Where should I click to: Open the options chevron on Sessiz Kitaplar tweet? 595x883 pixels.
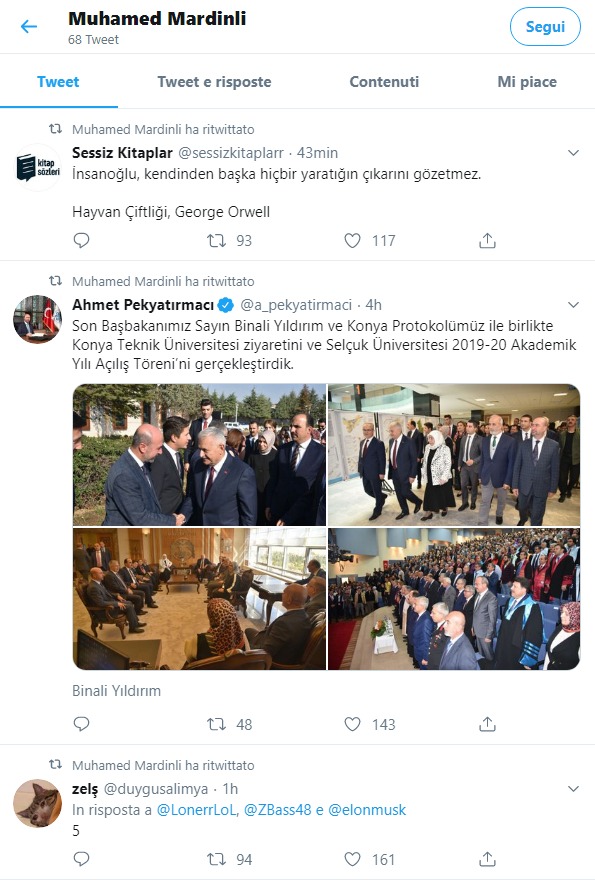[573, 153]
